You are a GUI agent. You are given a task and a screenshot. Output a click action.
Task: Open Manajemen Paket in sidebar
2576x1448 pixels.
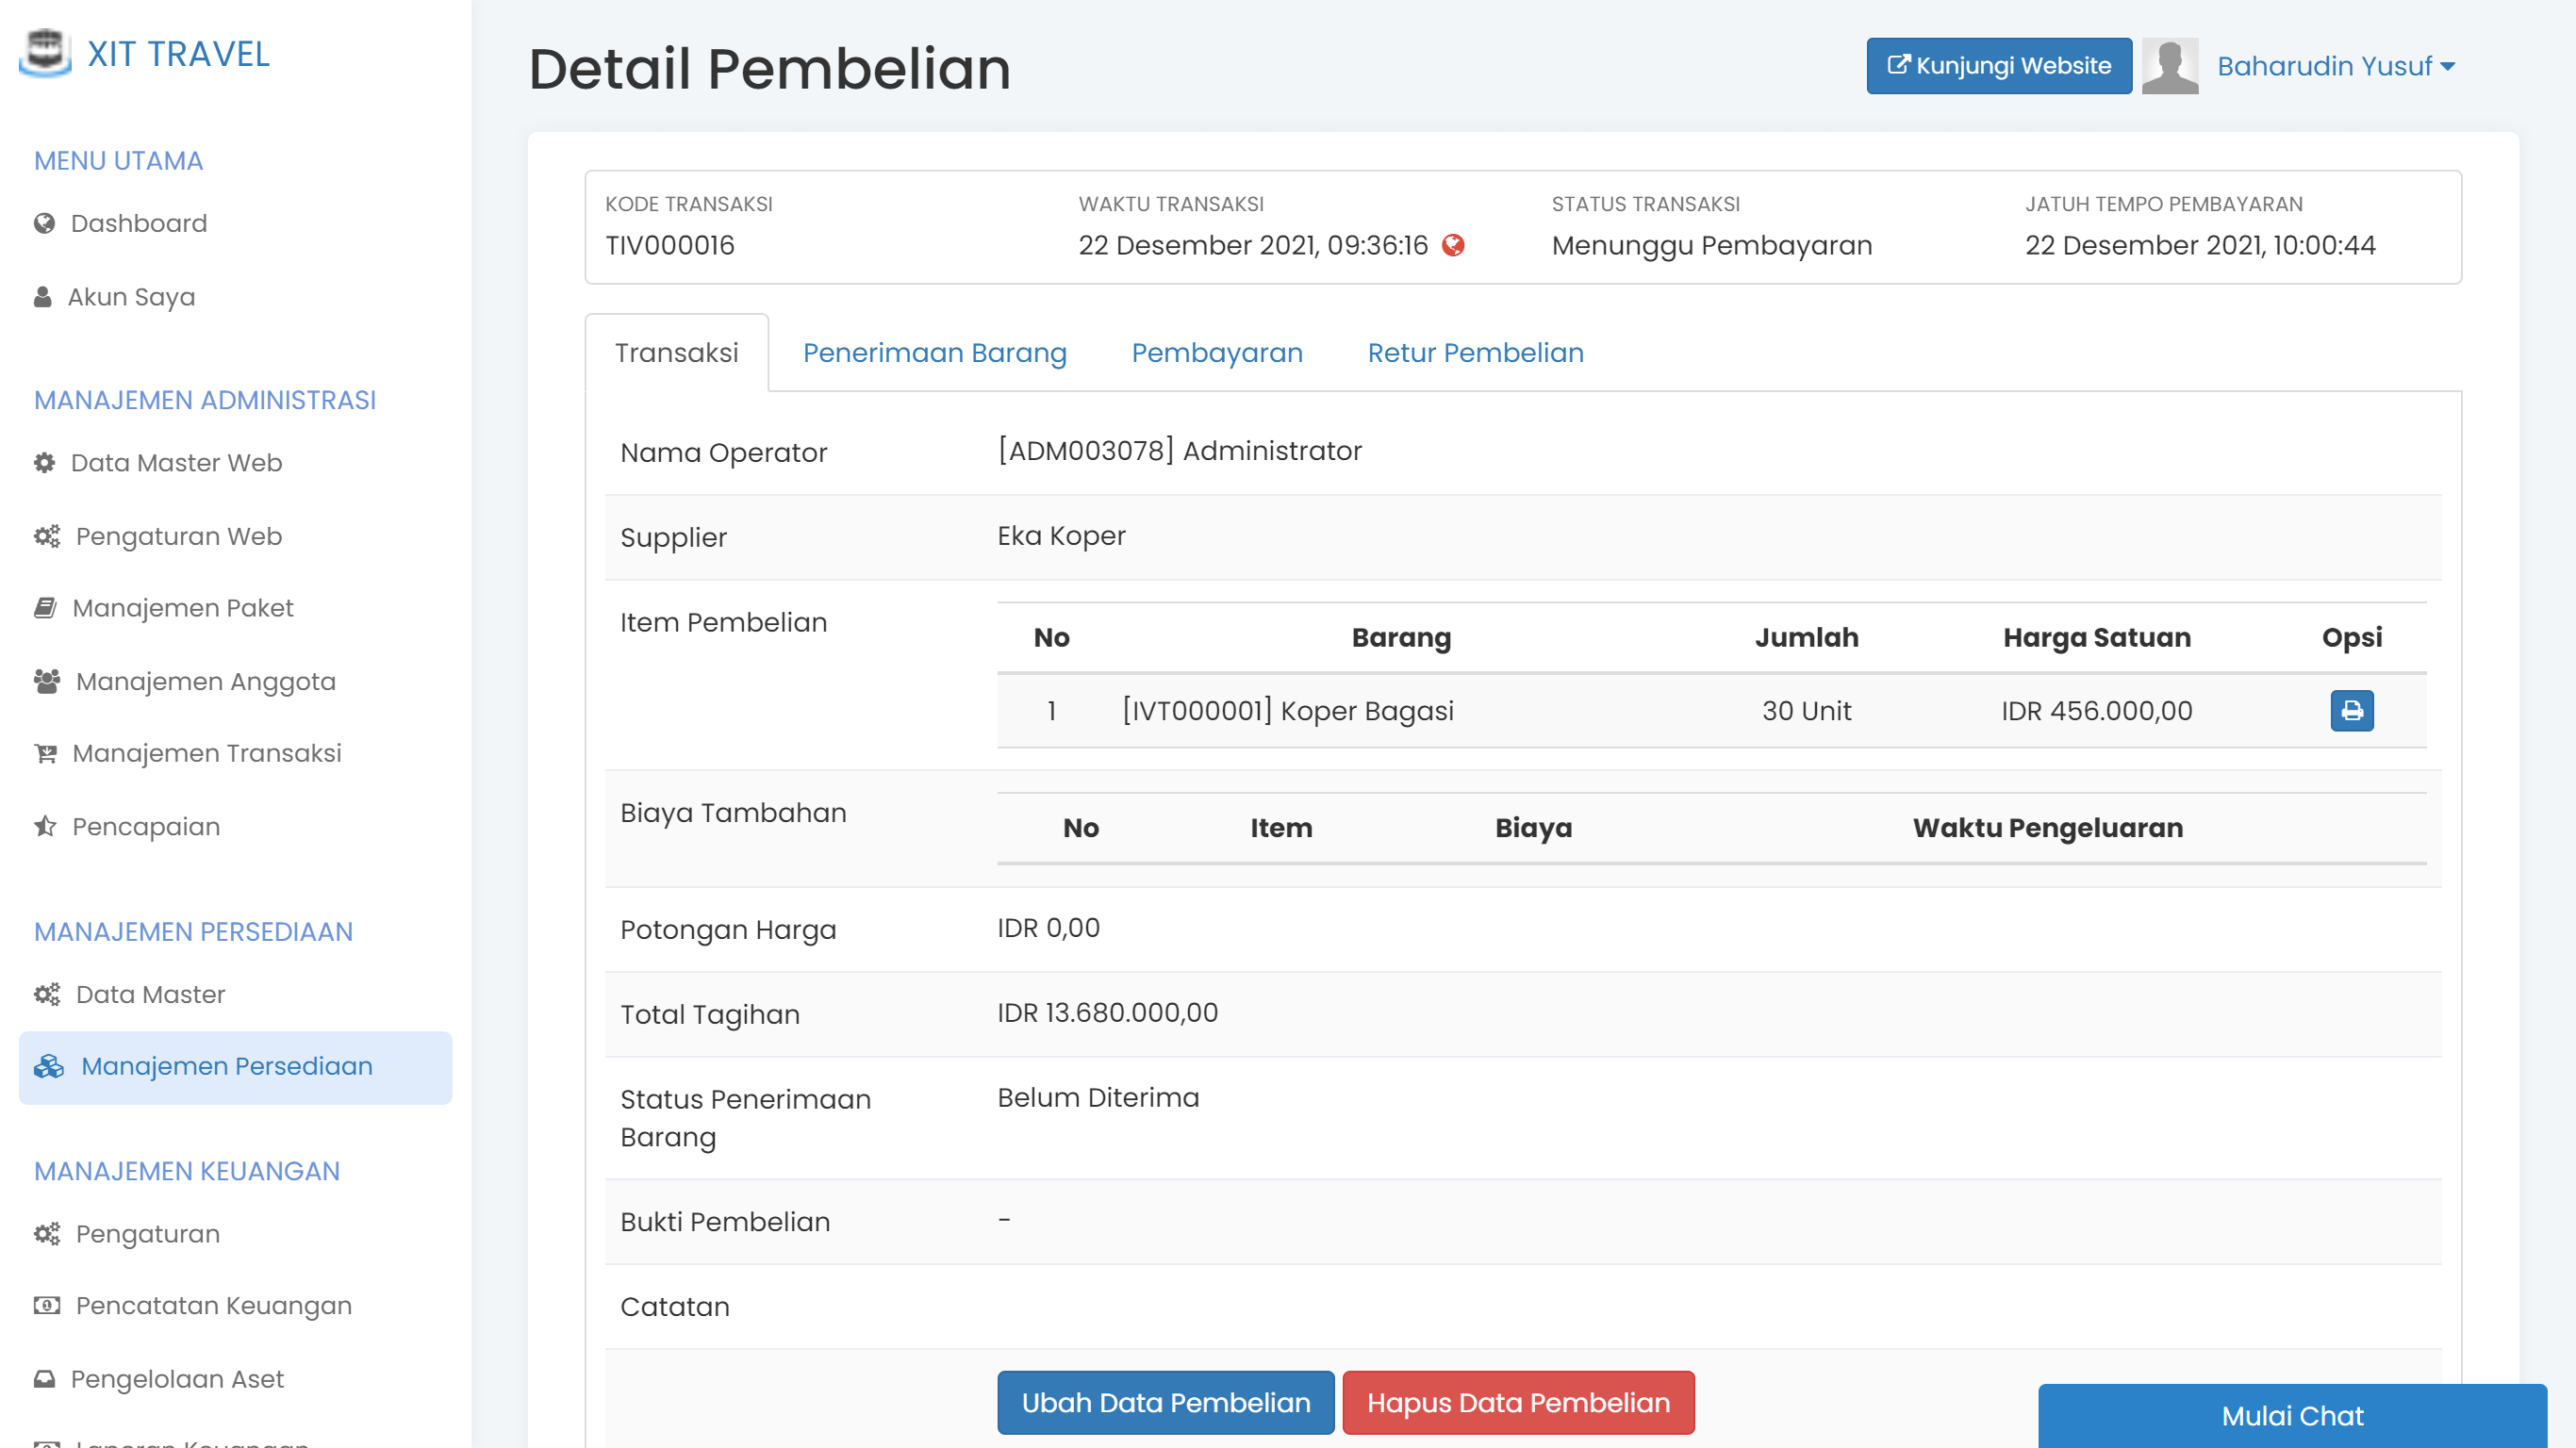point(182,608)
